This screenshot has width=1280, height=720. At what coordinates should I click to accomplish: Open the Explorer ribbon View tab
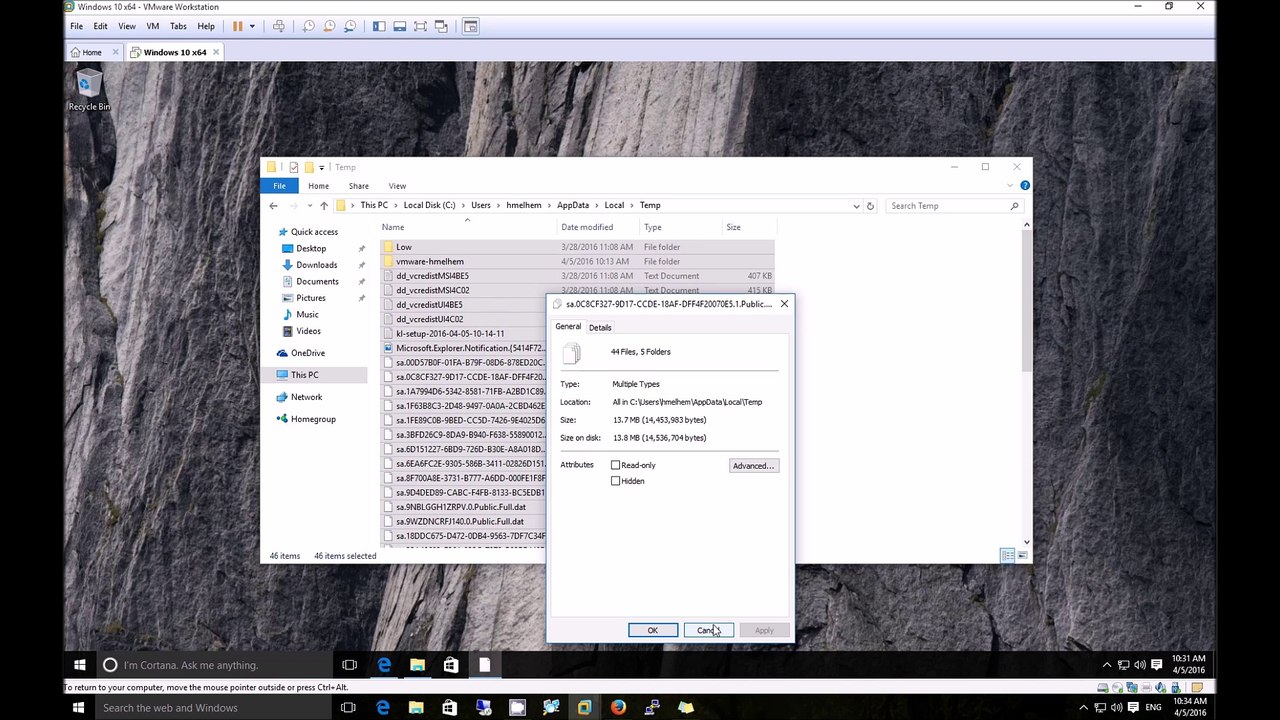pos(397,186)
